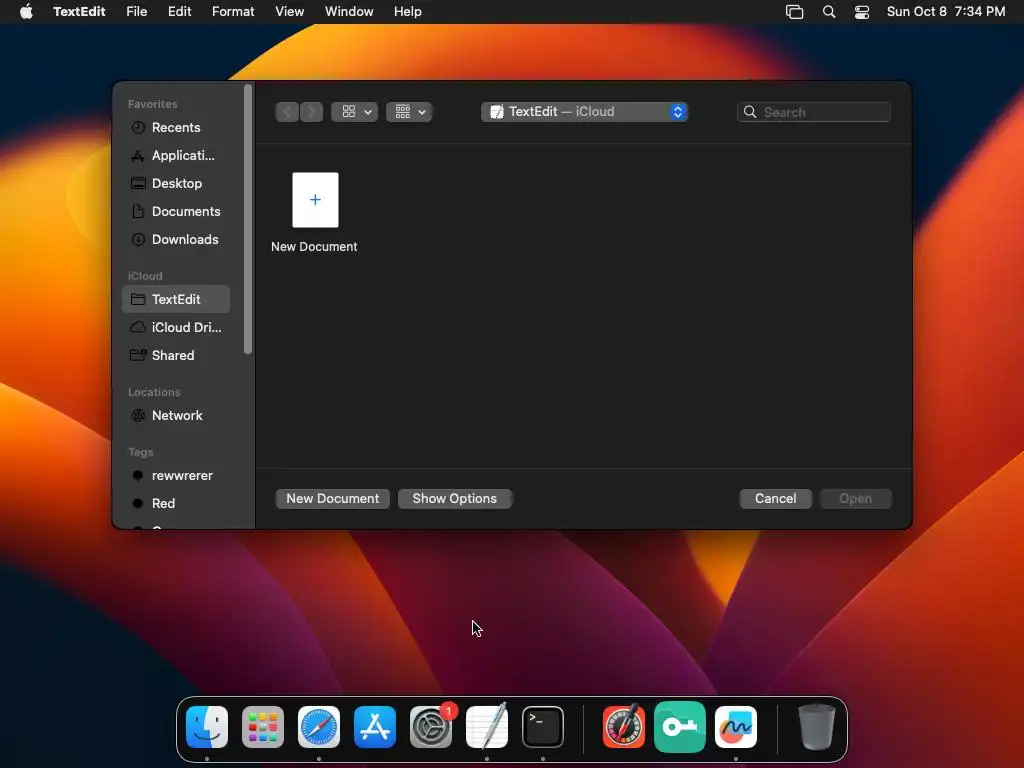
Task: Open the File menu
Action: coord(136,12)
